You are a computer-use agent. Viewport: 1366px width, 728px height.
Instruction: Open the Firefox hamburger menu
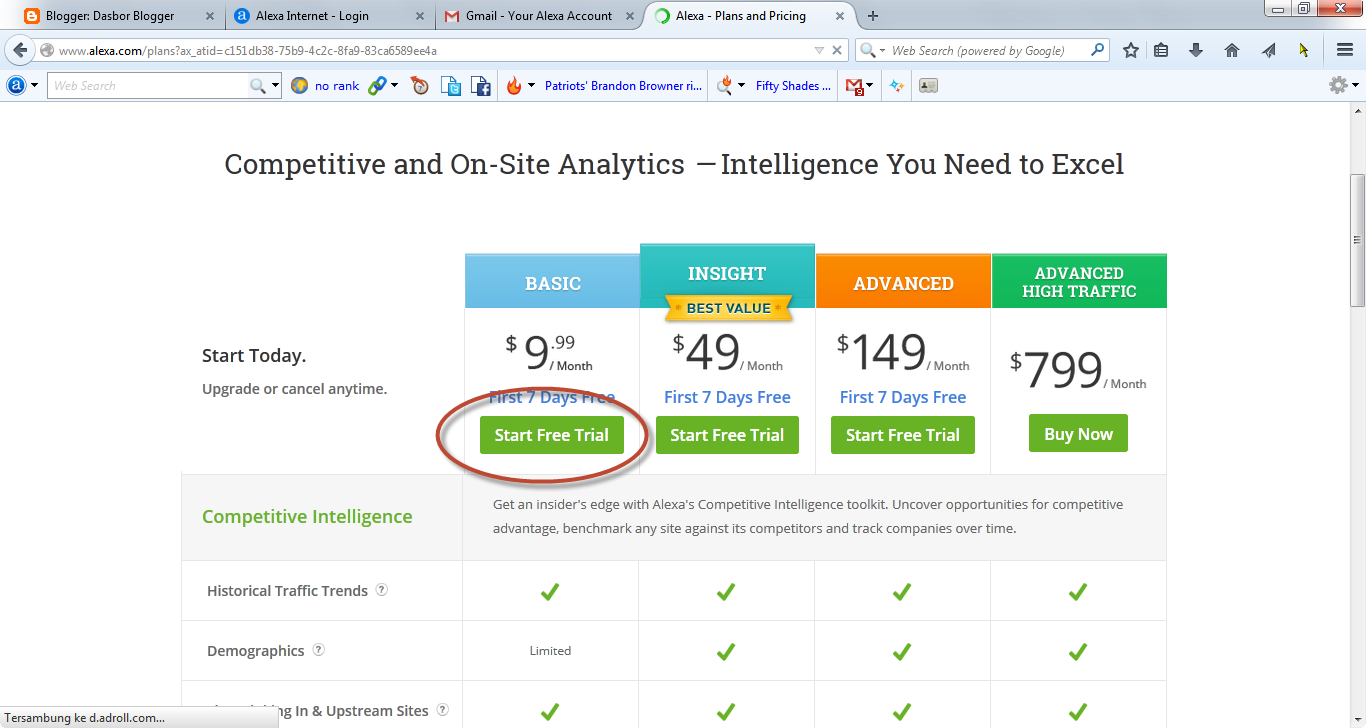click(1345, 50)
